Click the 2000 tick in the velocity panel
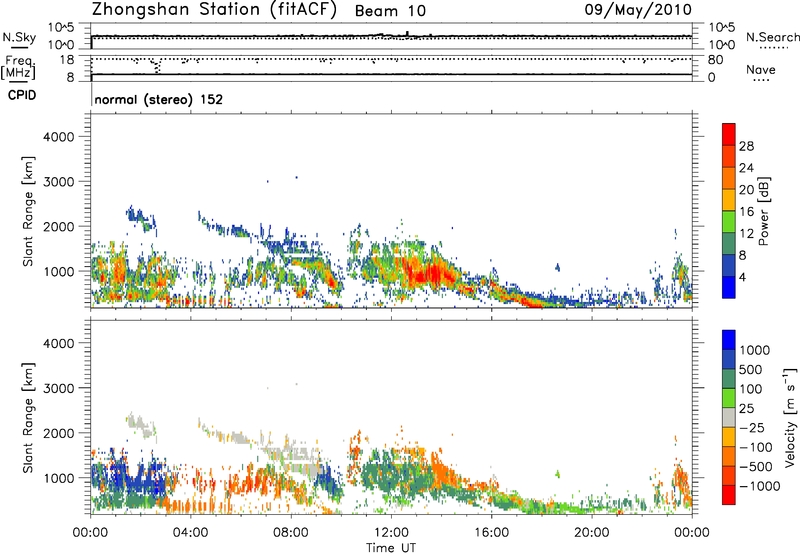This screenshot has width=800, height=554. pyautogui.click(x=59, y=433)
